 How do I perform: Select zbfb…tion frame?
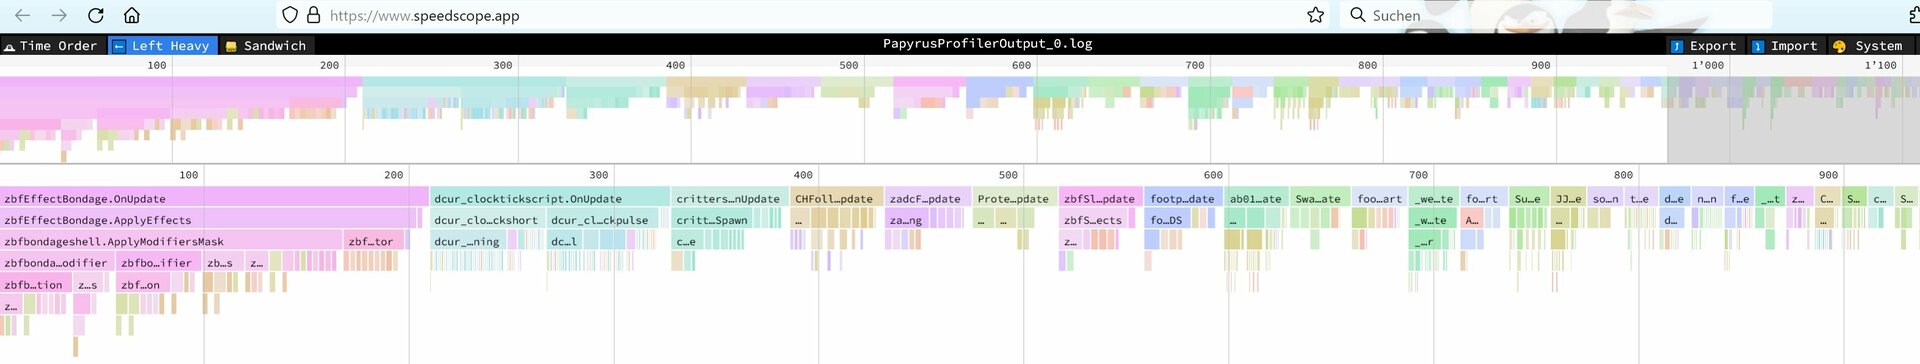tap(35, 284)
